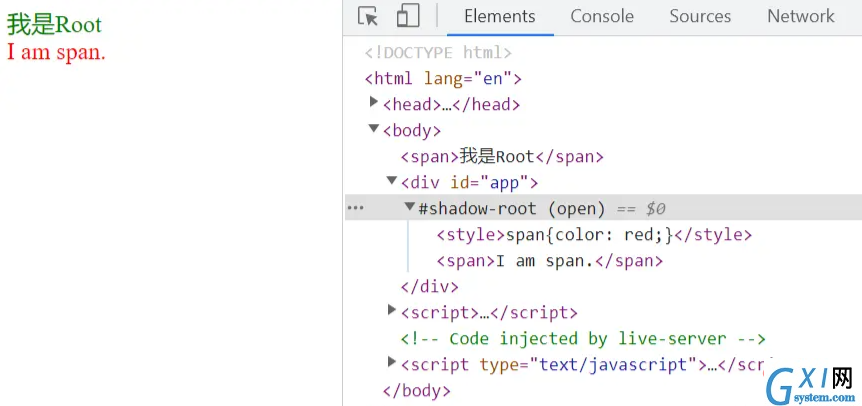Viewport: 862px width, 406px height.
Task: Click green 我是Root text on the page
Action: pos(54,25)
